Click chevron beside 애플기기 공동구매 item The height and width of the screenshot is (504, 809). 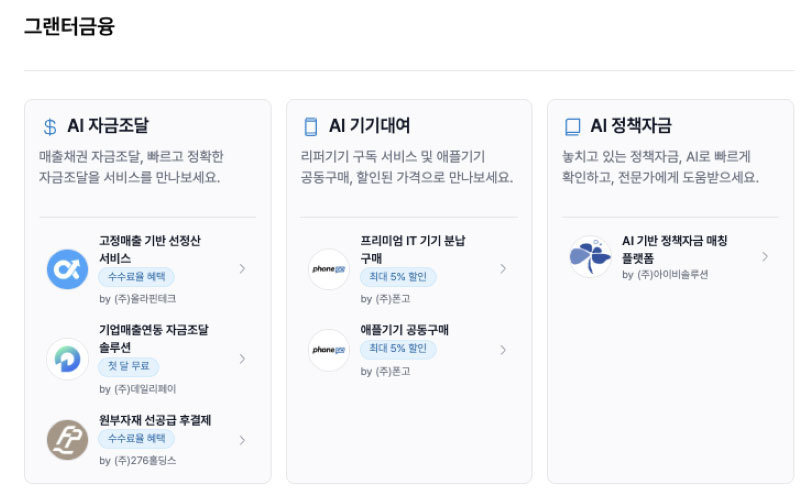503,350
